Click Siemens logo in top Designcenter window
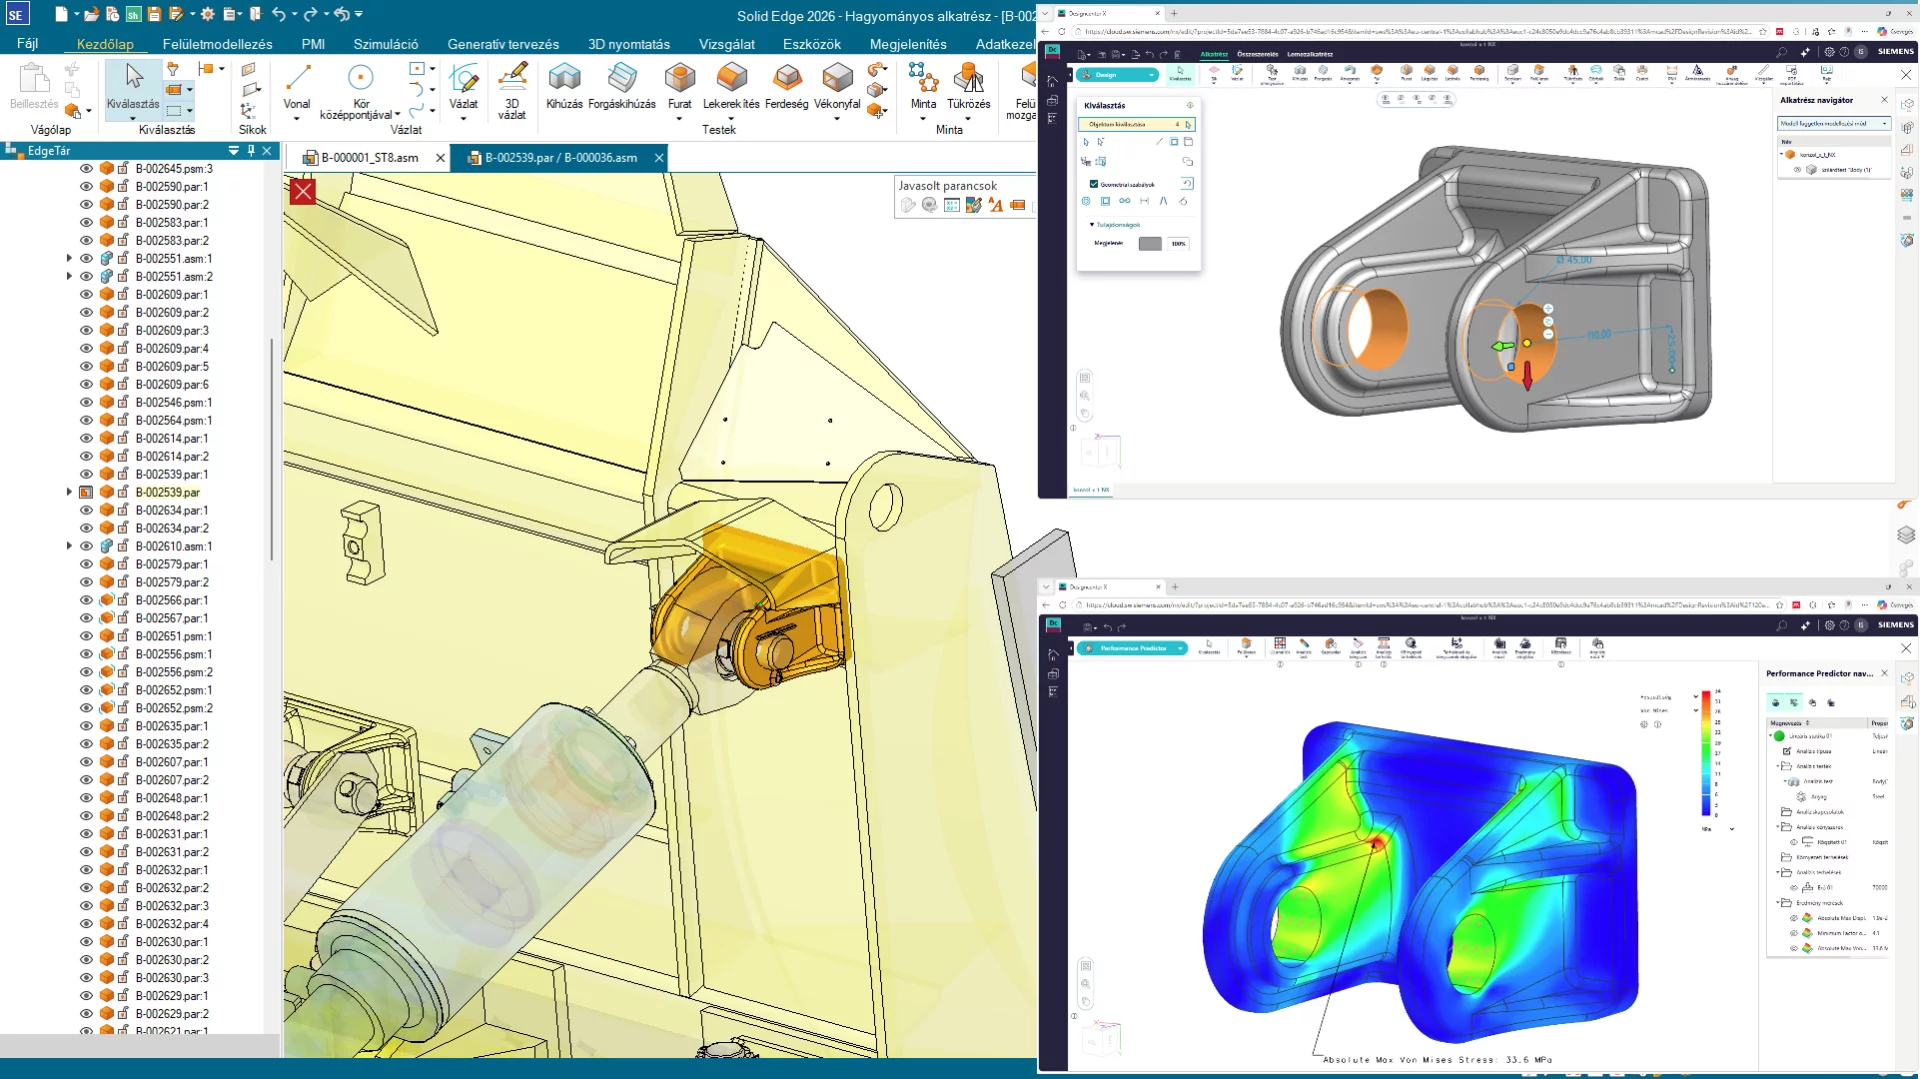Screen dimensions: 1920x1079 [1895, 51]
